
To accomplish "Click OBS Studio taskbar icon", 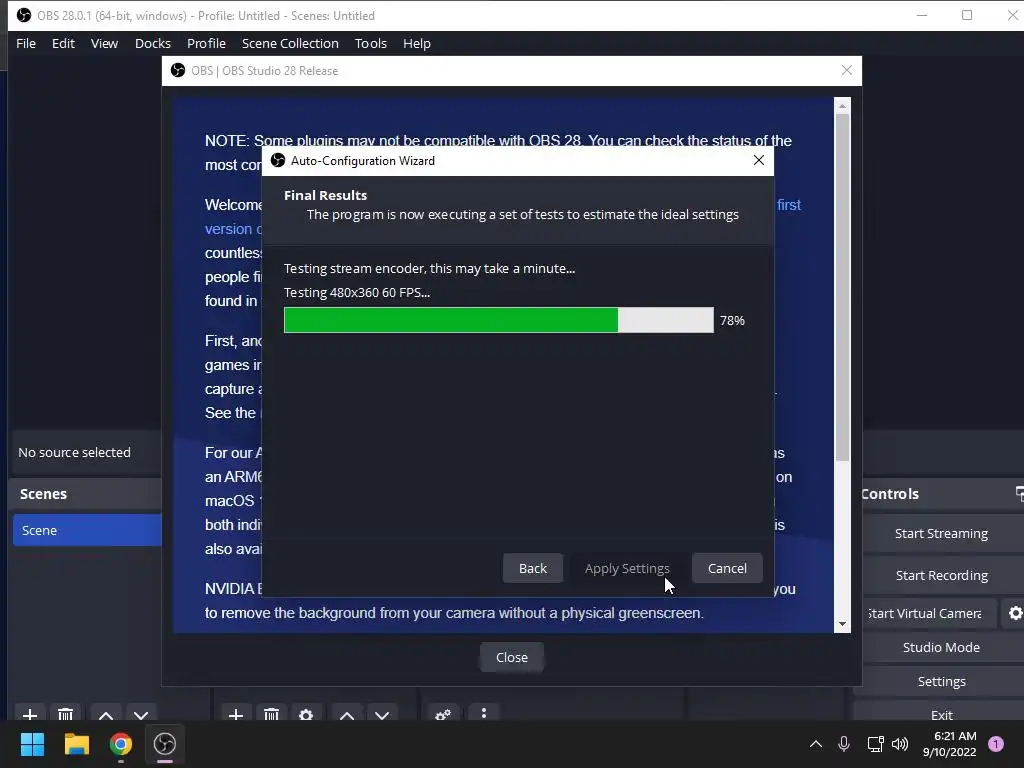I will tap(165, 744).
